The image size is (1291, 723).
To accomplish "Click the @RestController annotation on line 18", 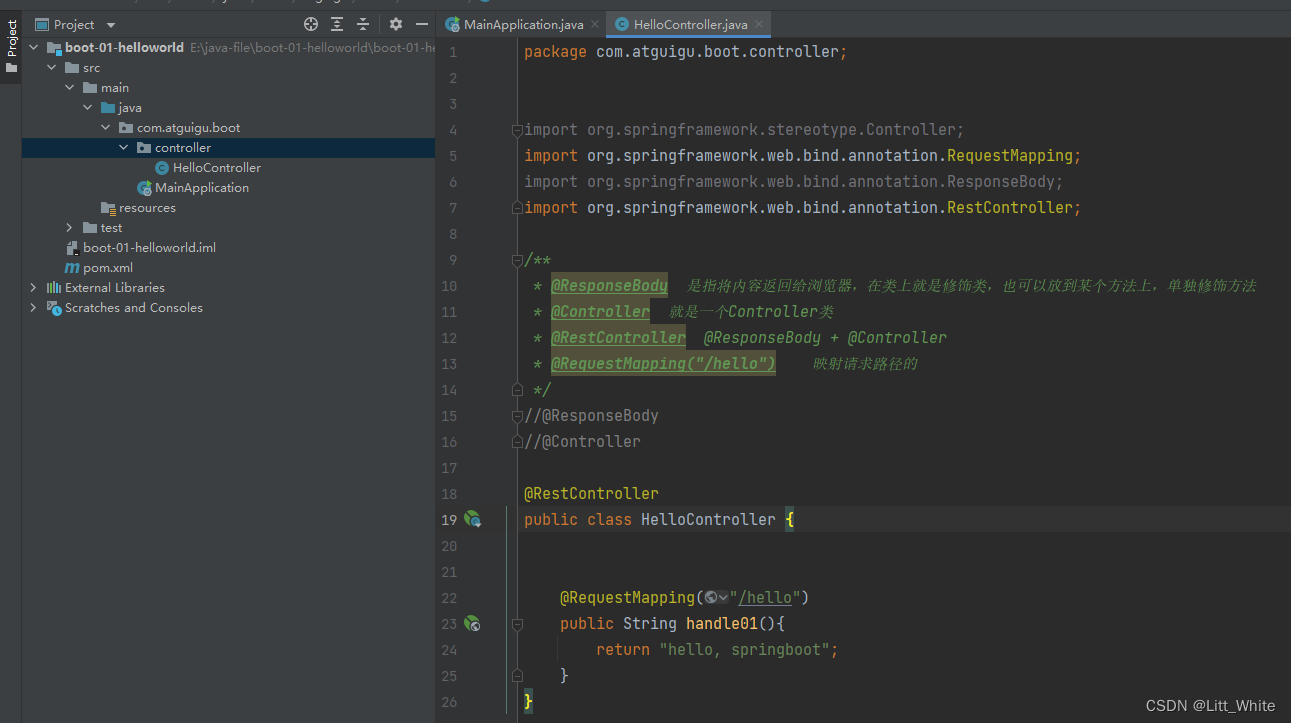I will (591, 493).
